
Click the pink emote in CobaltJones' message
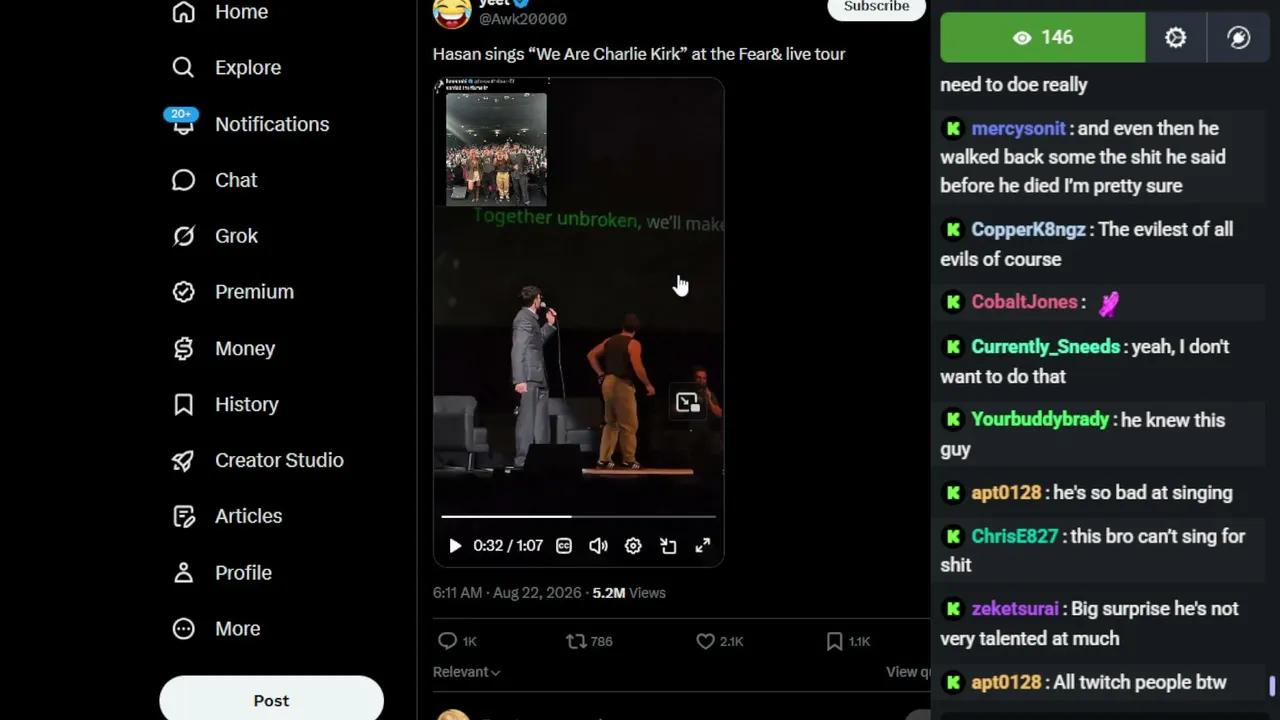[1109, 303]
